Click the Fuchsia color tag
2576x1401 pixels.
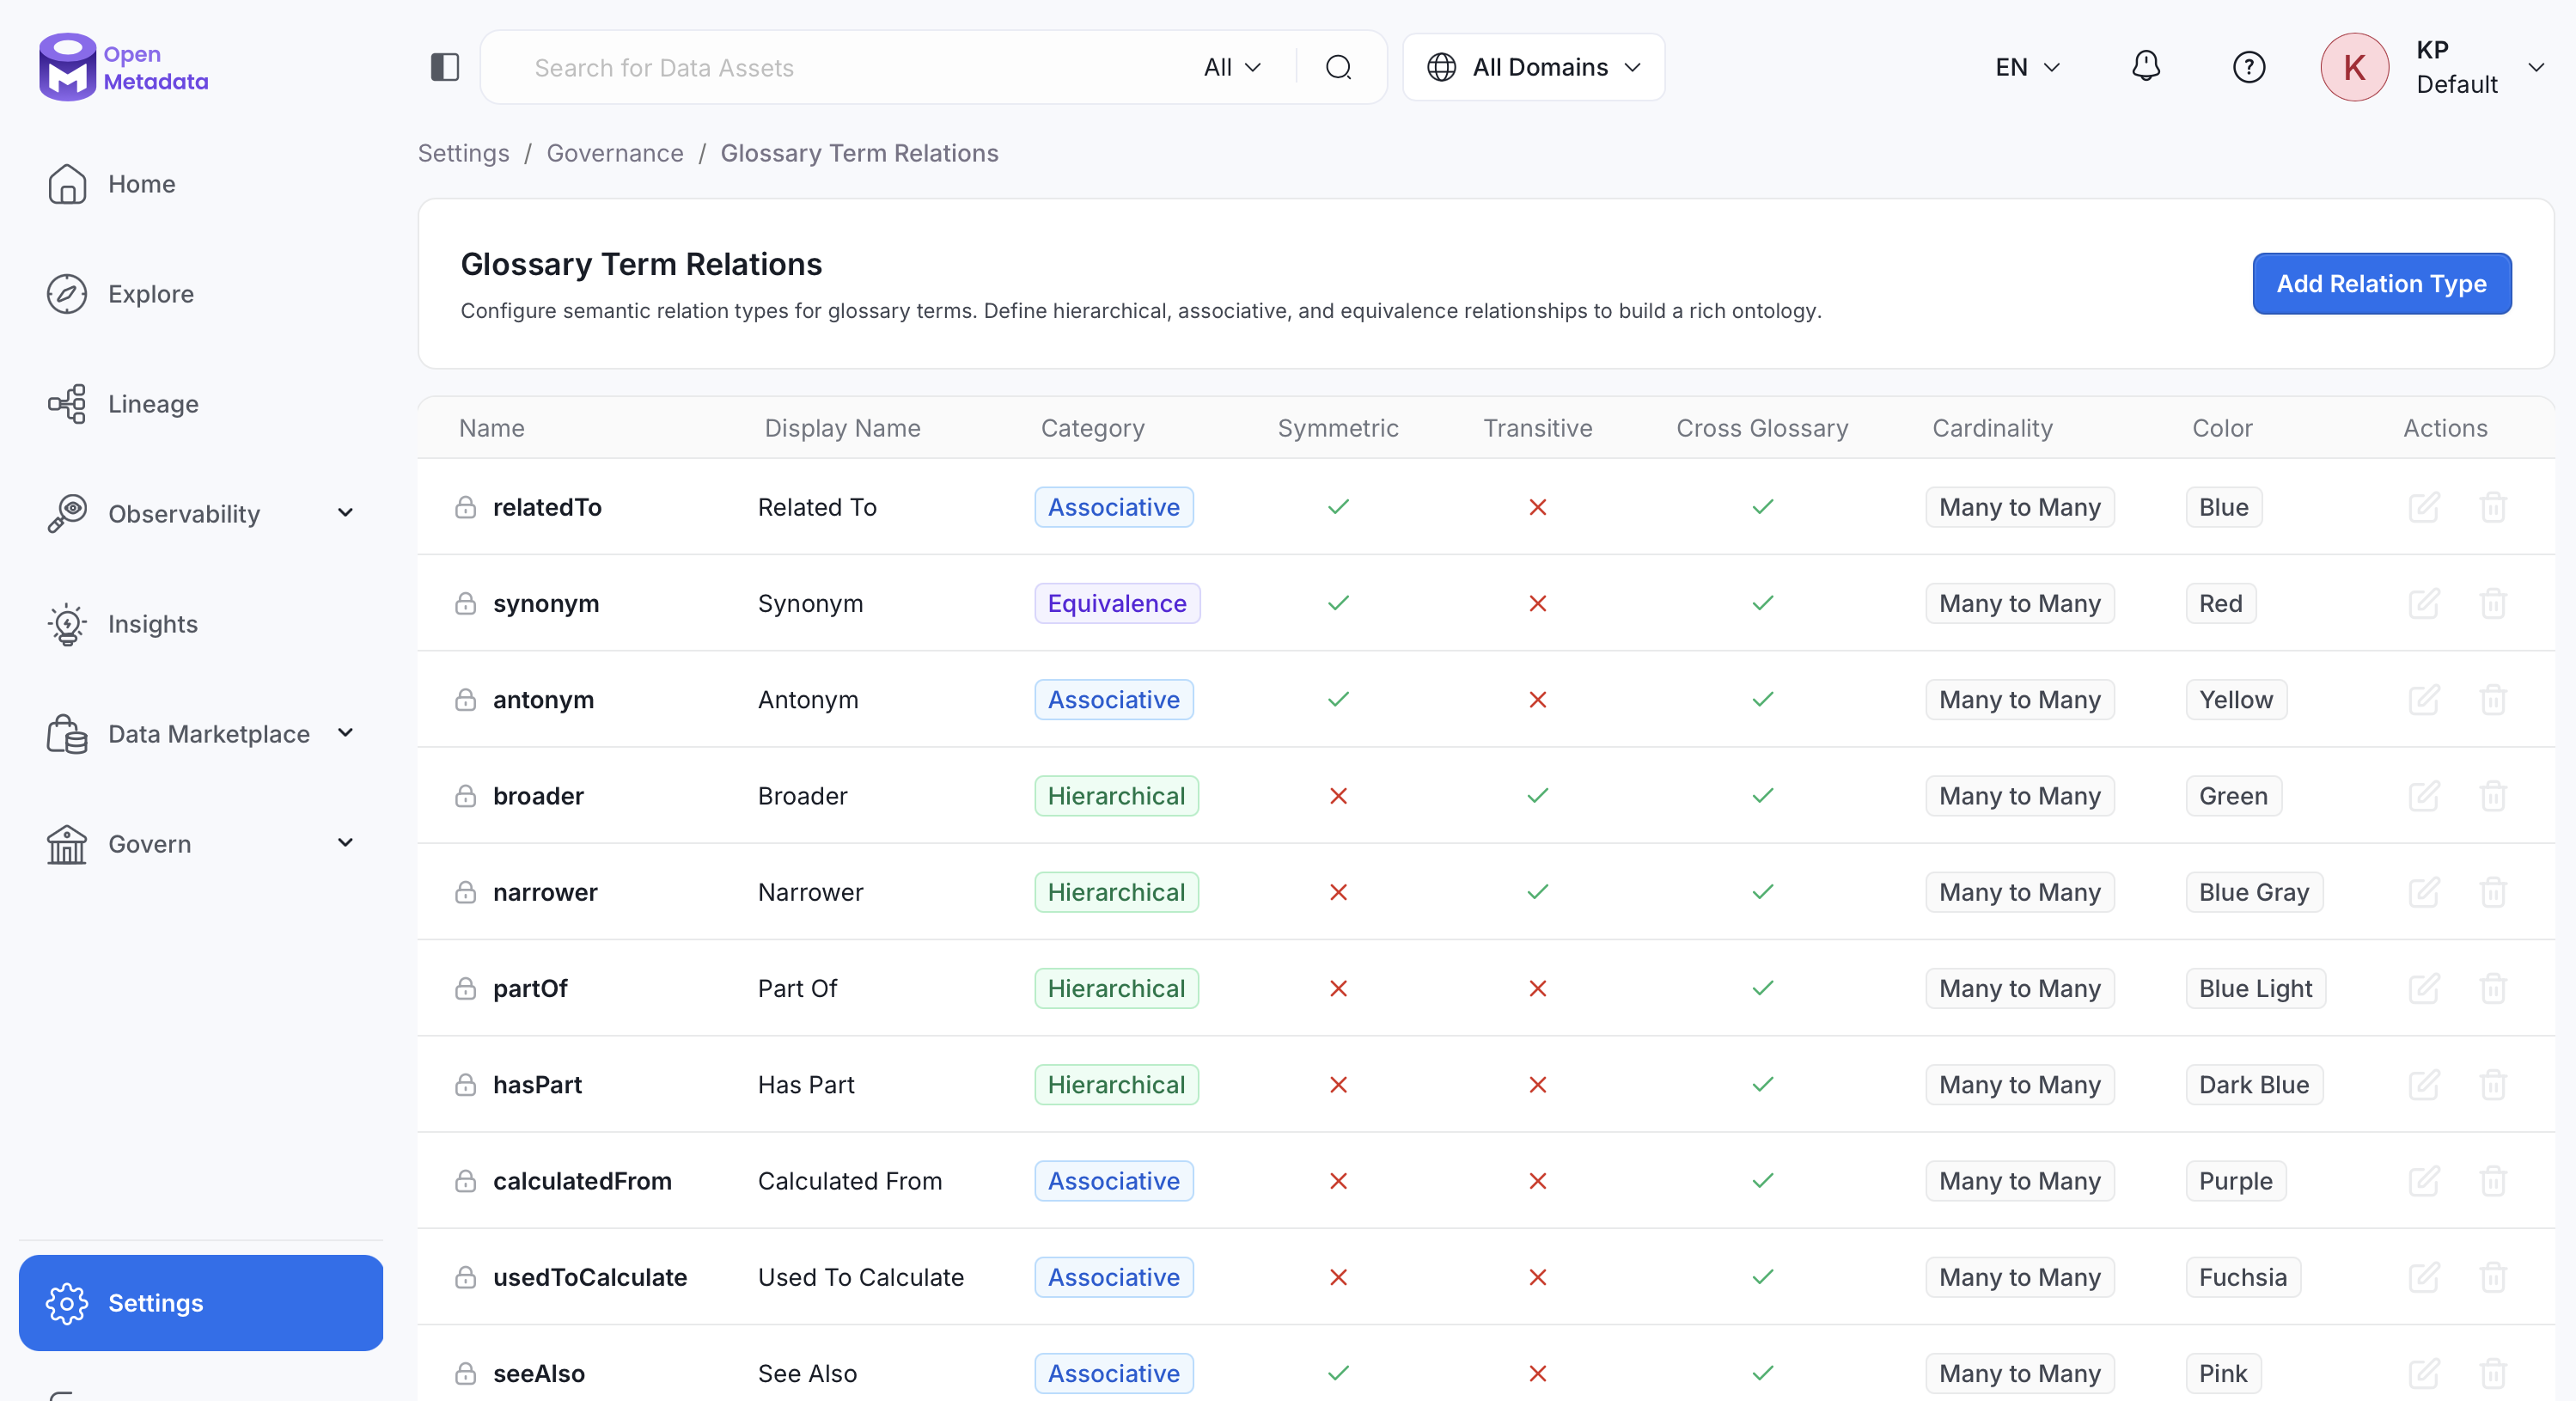click(2242, 1277)
